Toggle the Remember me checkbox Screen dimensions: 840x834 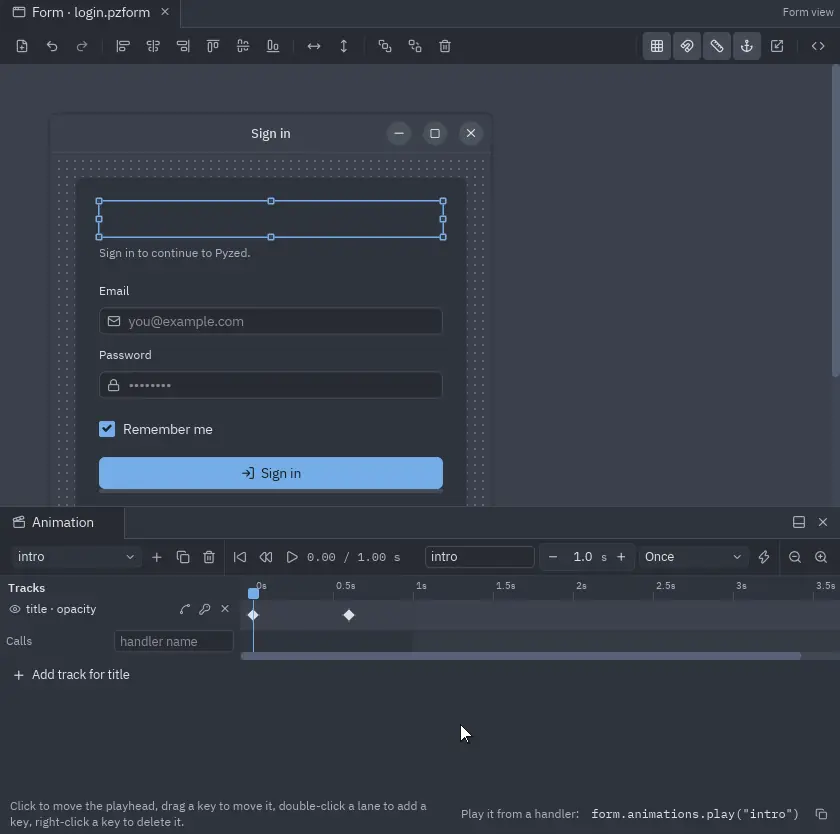tap(107, 429)
